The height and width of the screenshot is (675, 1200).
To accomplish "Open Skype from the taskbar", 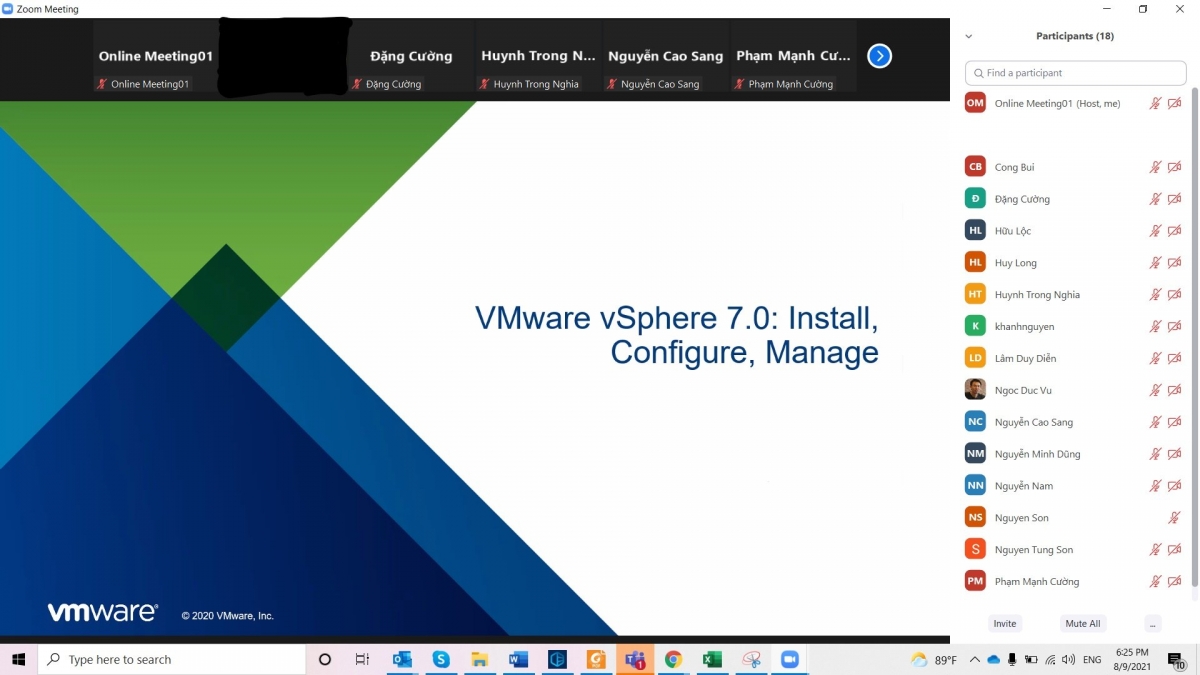I will pos(441,659).
